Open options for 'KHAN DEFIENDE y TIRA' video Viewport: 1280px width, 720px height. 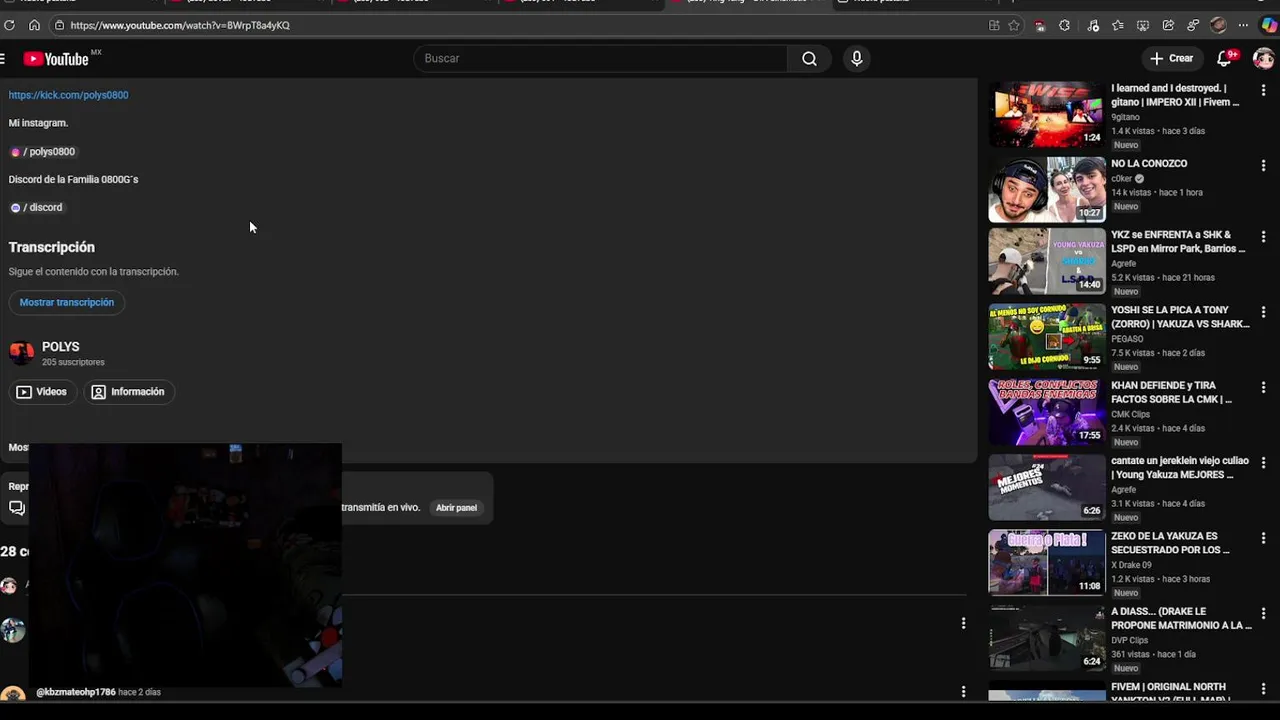pos(1263,387)
